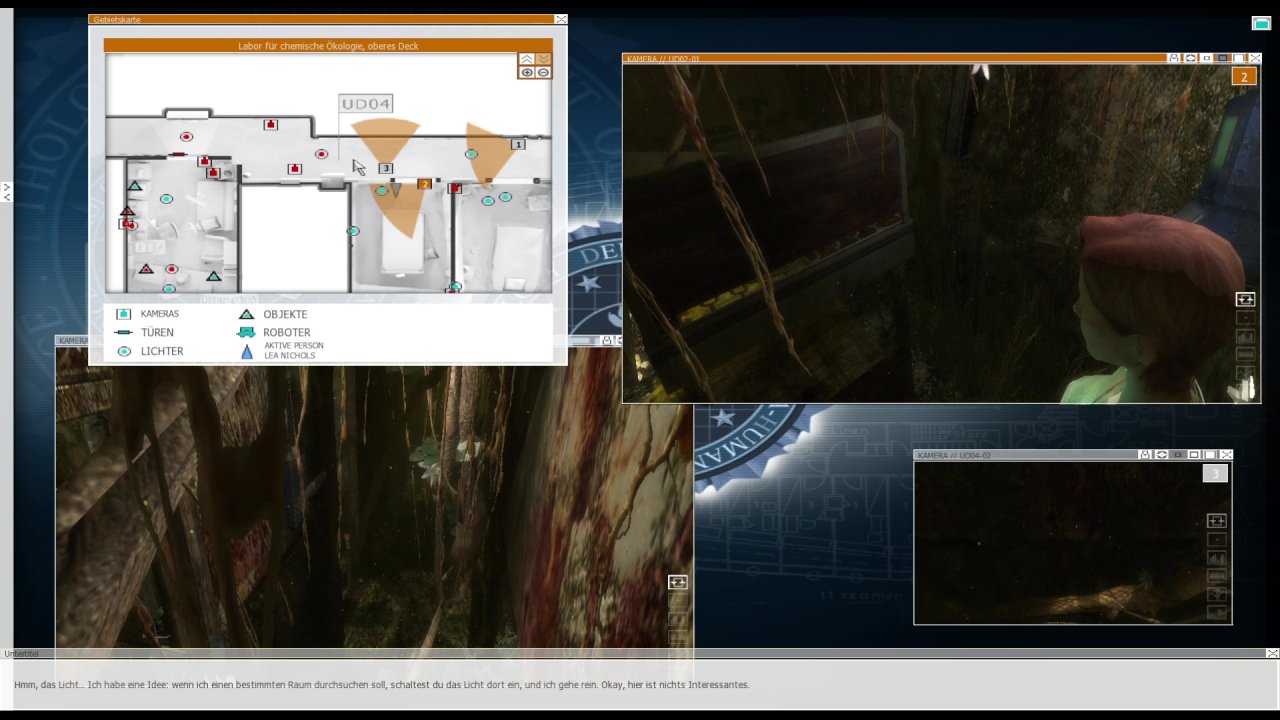Click the first title-bar icon of camera UD04-02

pyautogui.click(x=1145, y=455)
